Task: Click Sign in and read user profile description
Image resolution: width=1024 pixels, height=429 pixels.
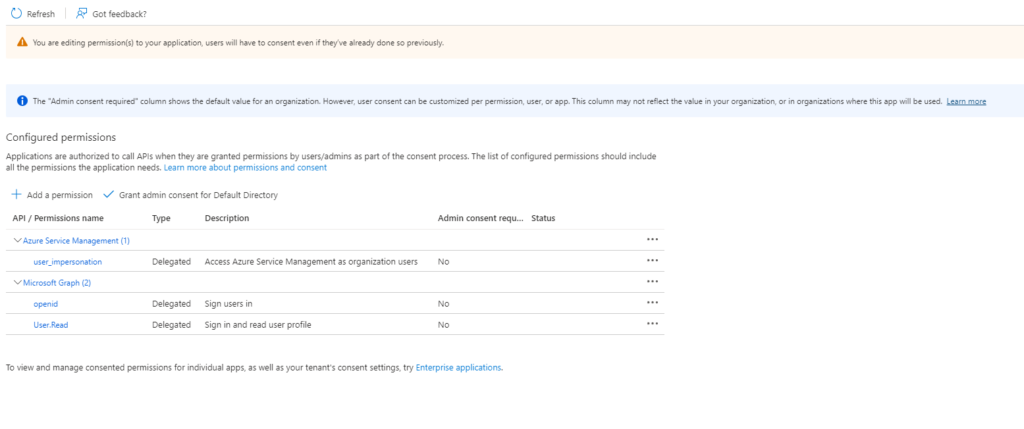Action: click(257, 325)
